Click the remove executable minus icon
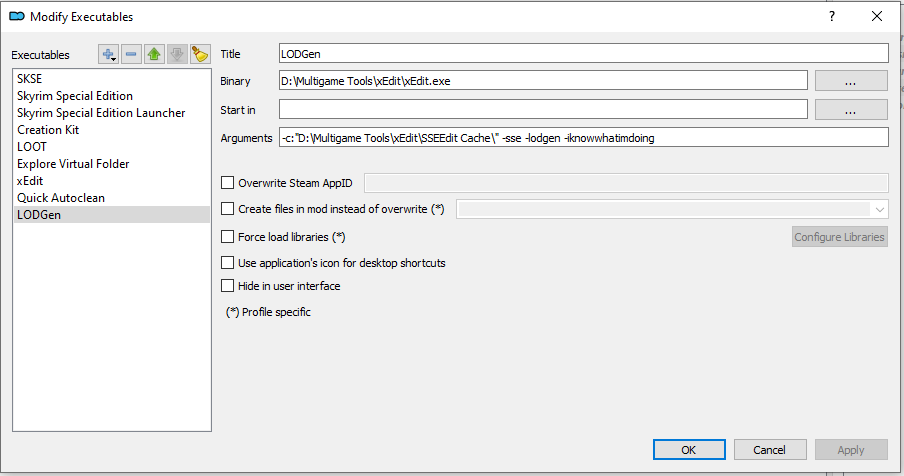 pos(132,54)
